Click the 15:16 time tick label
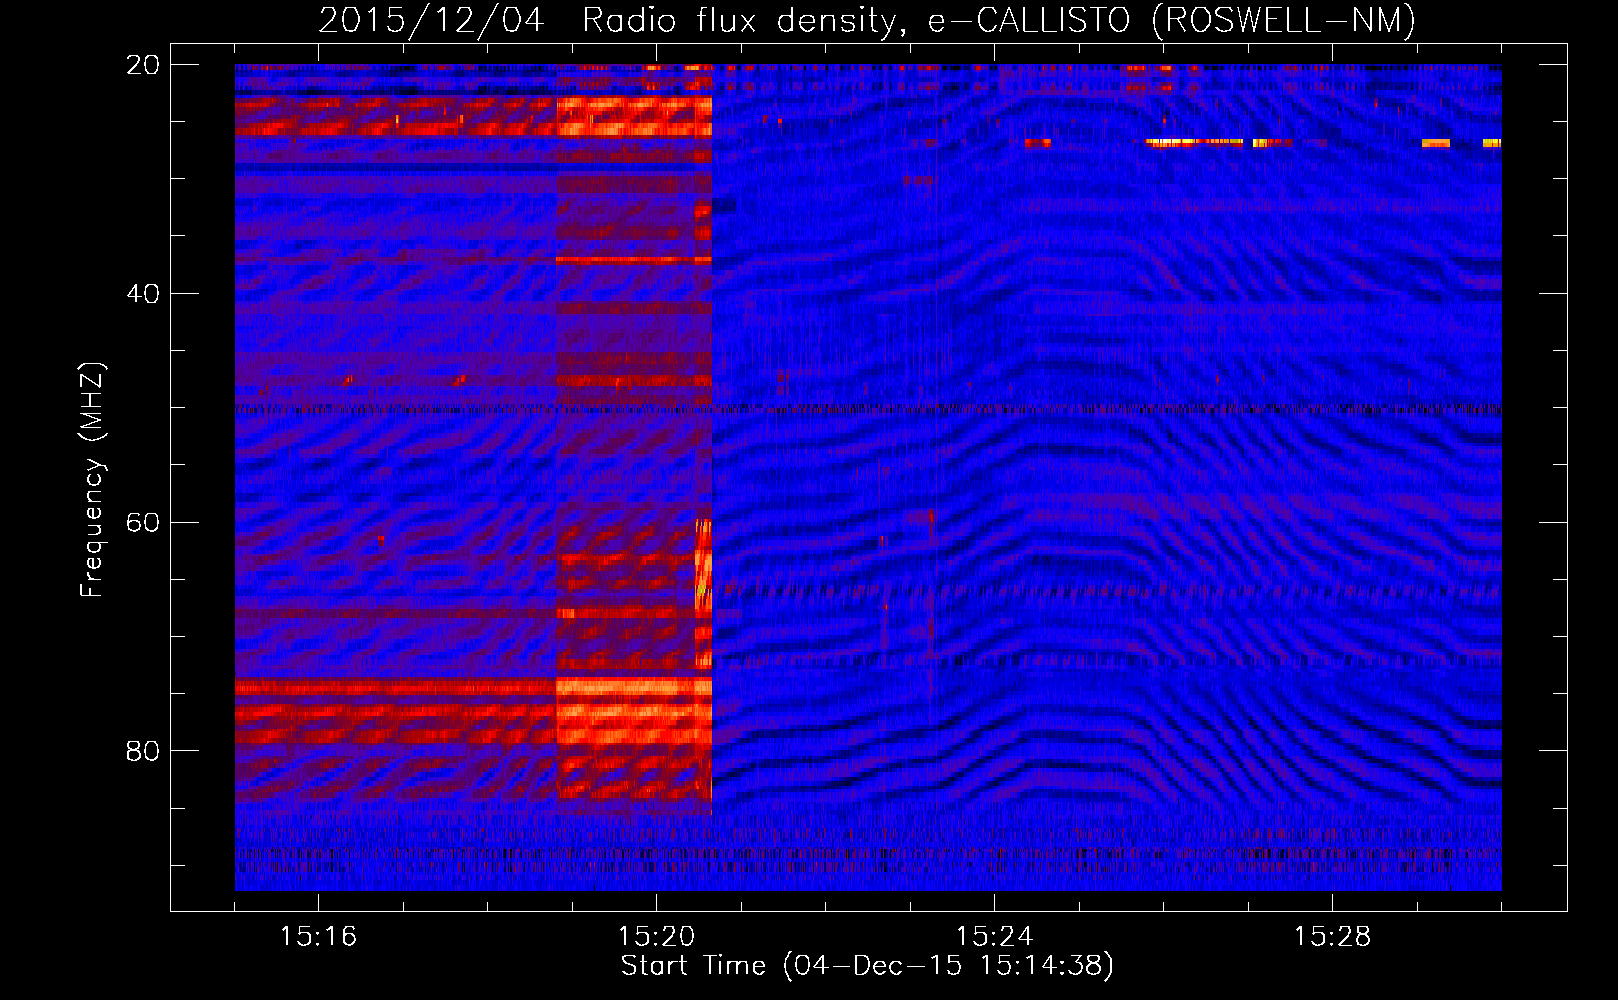Screen dimensions: 1618x1000 (318, 937)
